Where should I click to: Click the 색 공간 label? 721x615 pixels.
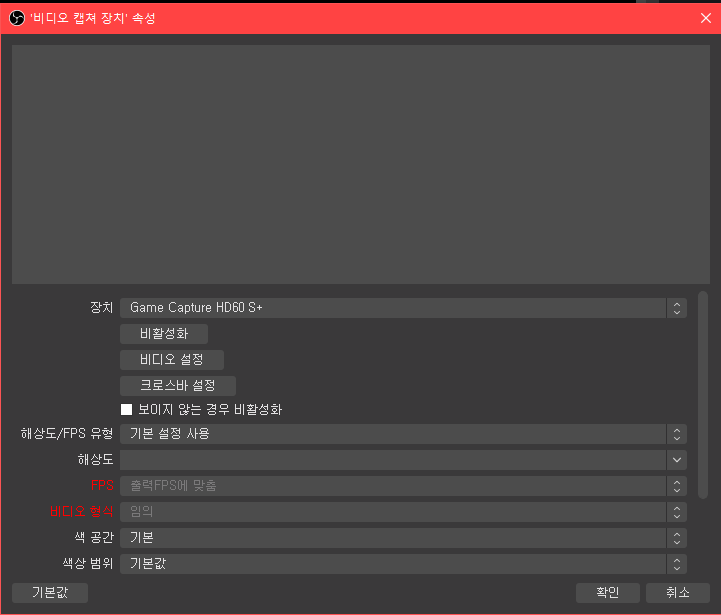94,537
